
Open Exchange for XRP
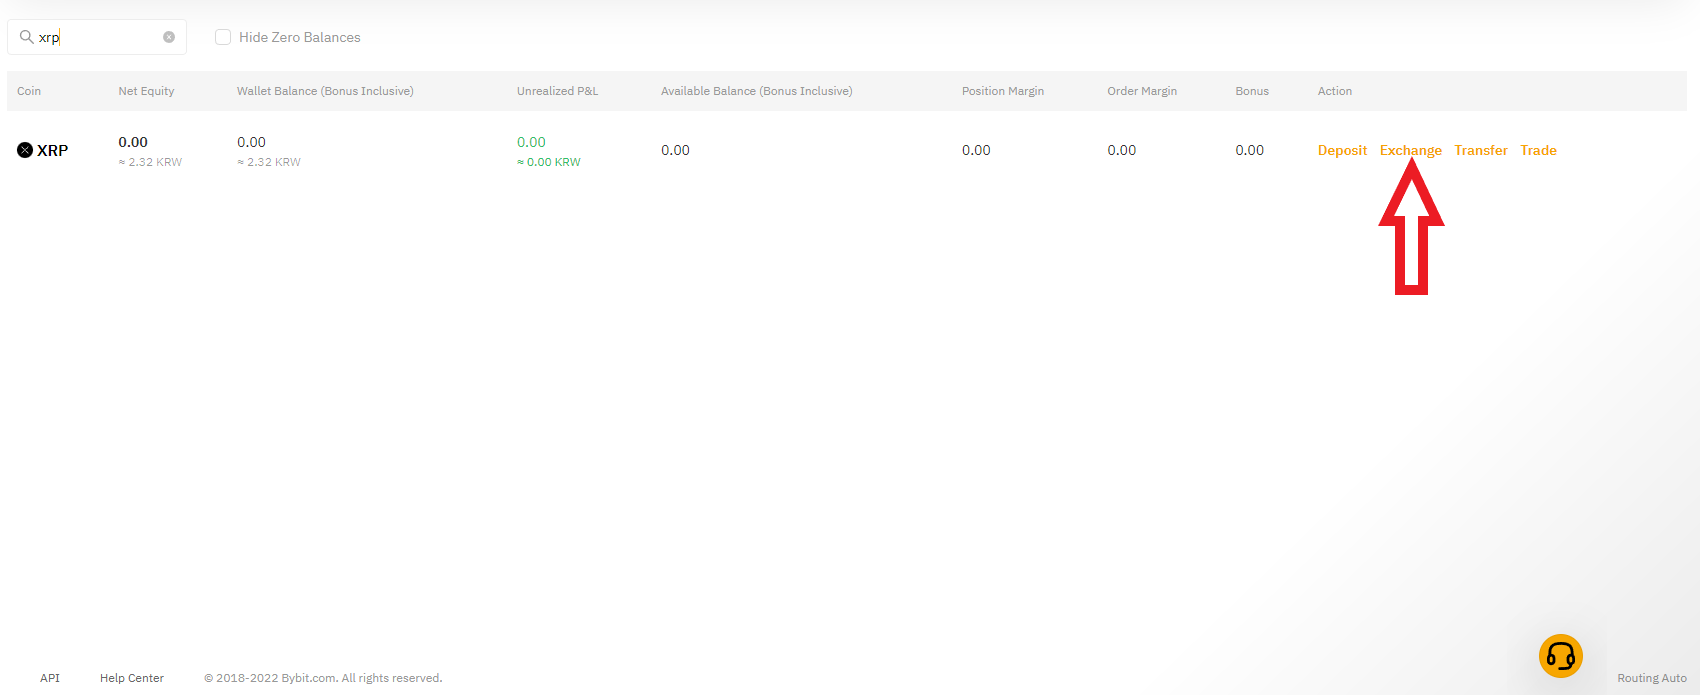1411,150
